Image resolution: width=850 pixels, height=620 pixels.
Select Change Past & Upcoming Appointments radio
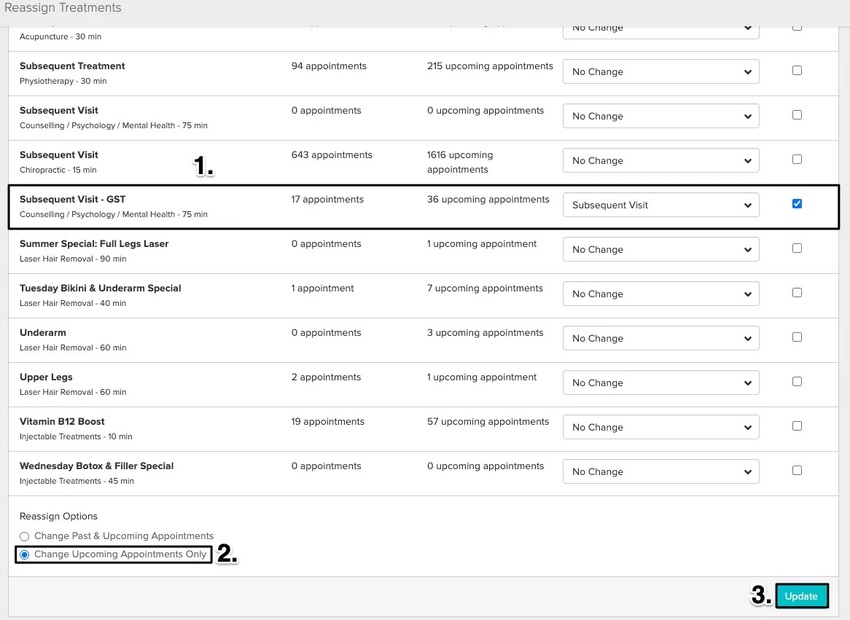coord(24,537)
